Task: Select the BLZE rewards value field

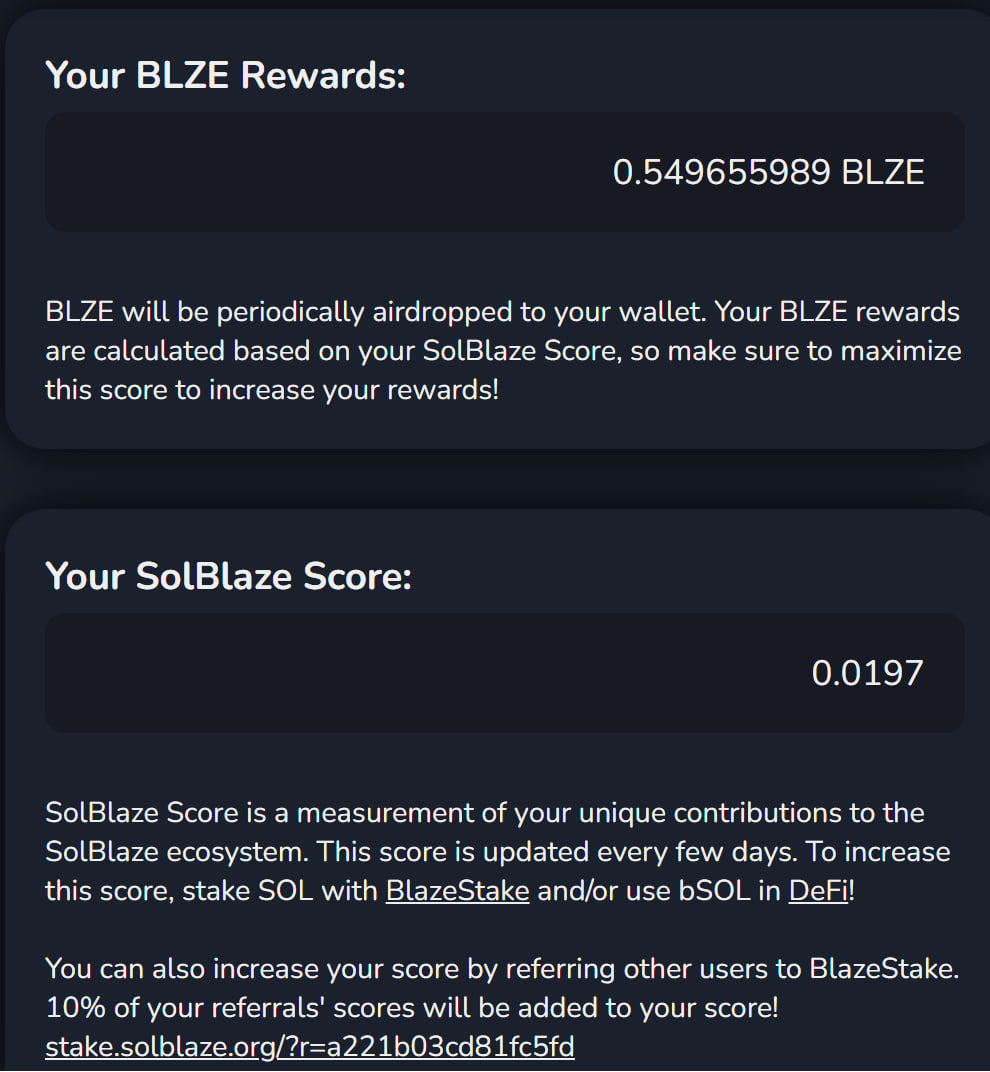Action: point(505,172)
